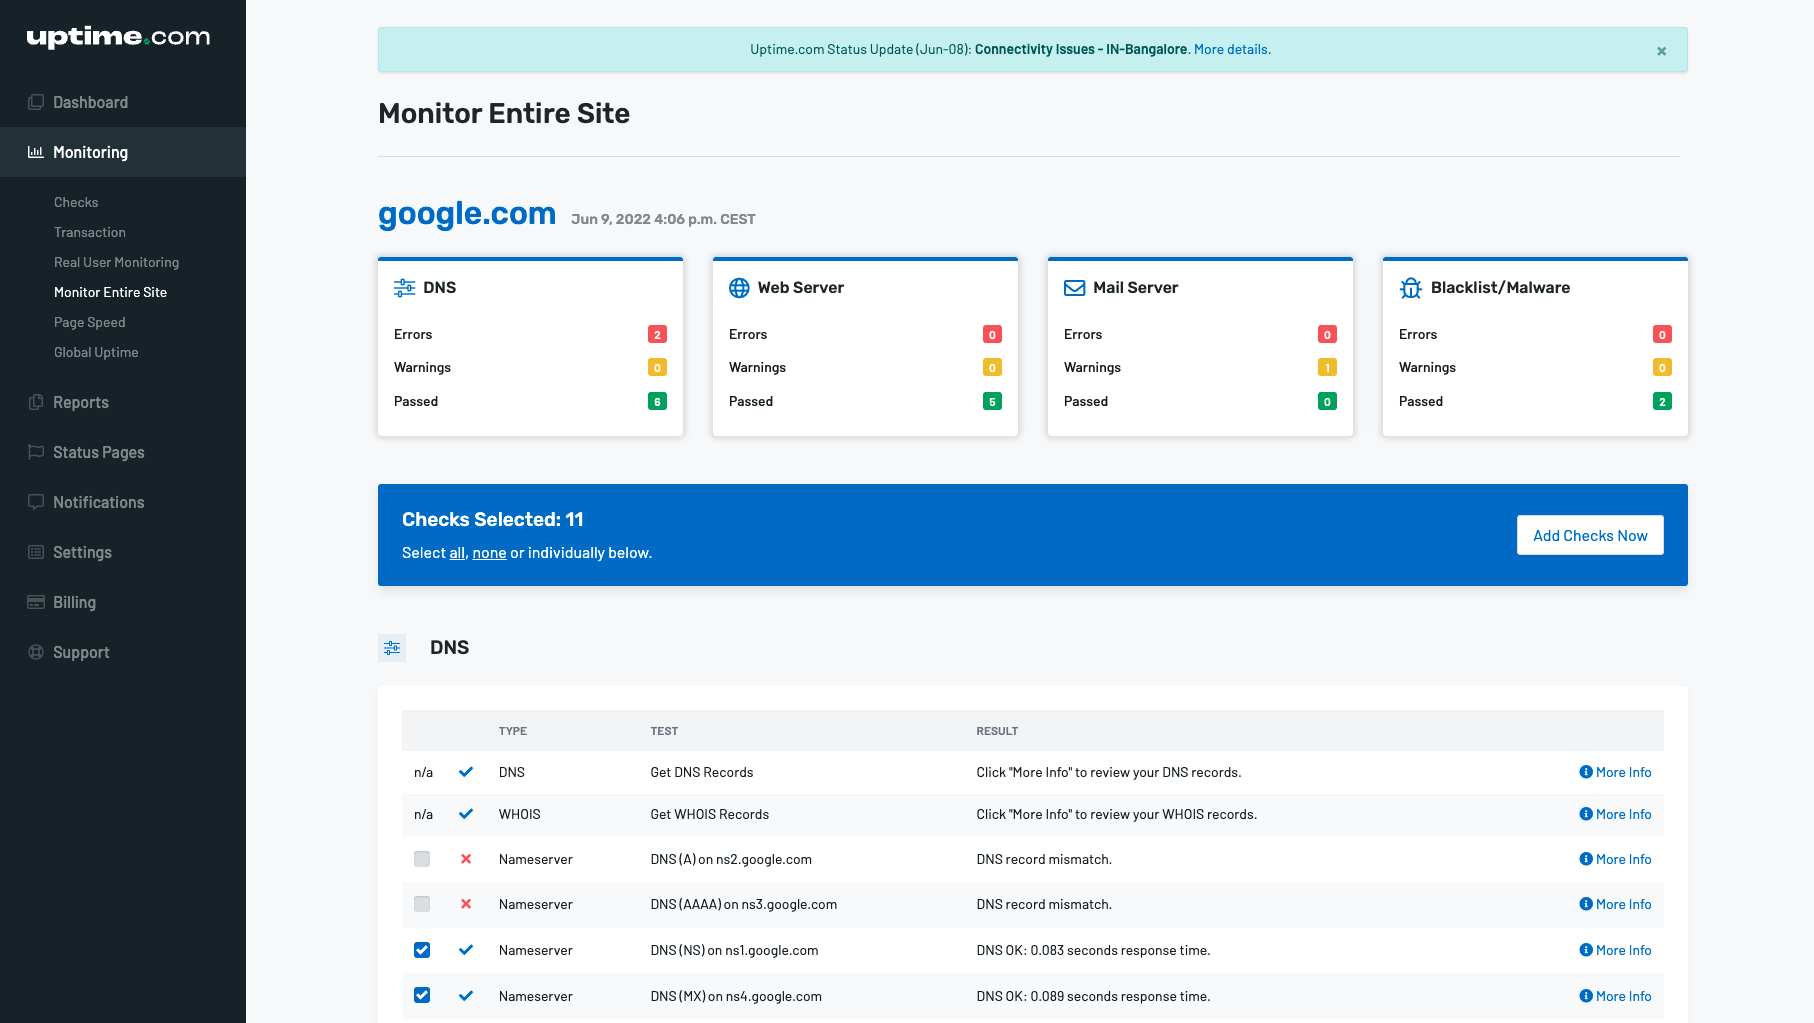Click the DNS Passed count badge
1814x1023 pixels.
click(x=657, y=401)
